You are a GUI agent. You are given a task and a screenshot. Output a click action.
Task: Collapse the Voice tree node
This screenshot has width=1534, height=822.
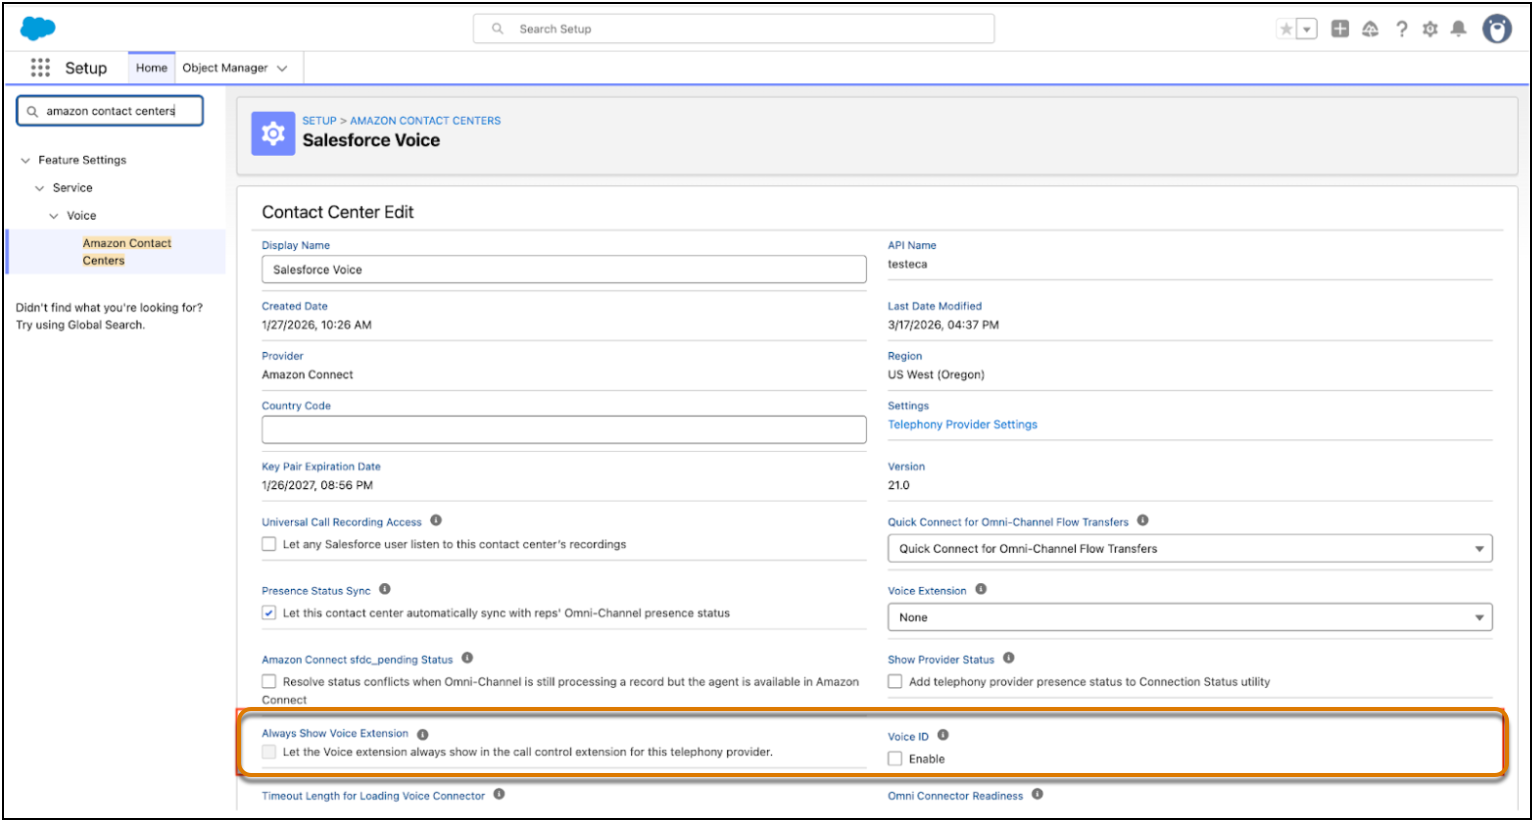pos(54,216)
